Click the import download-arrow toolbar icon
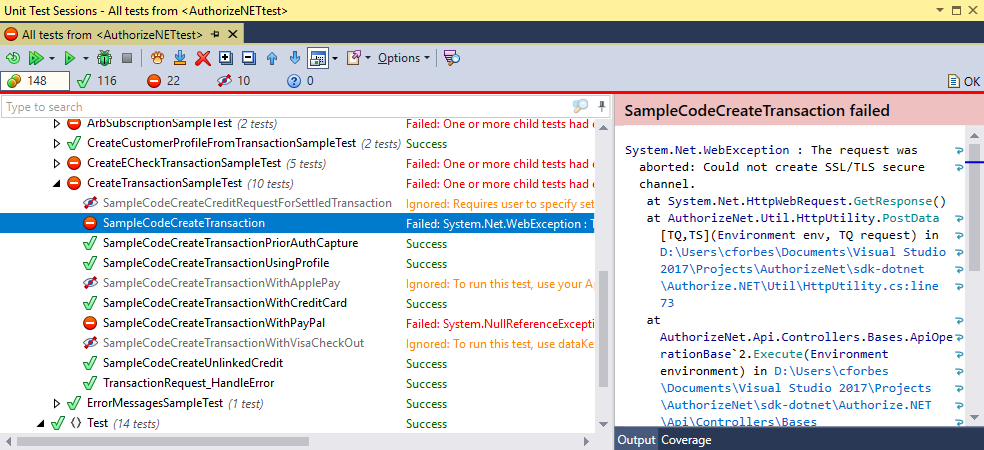This screenshot has width=984, height=450. (180, 58)
